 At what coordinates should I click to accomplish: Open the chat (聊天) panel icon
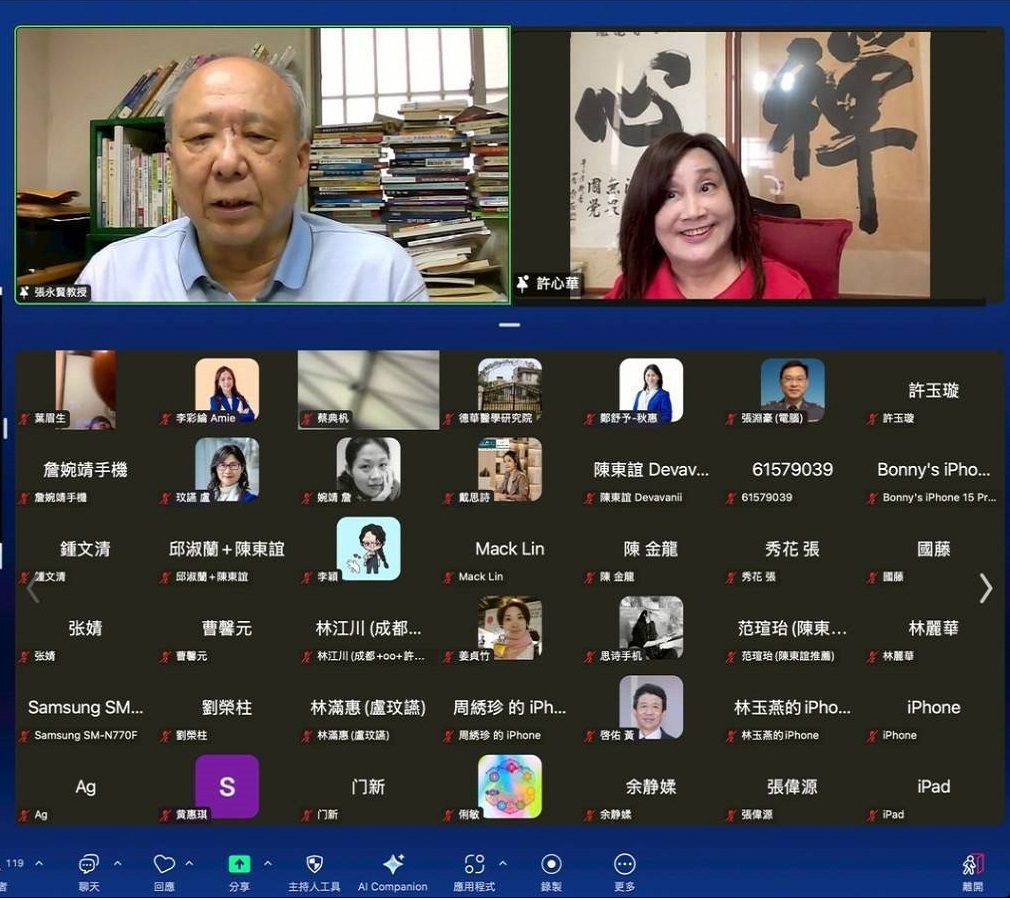pos(88,865)
